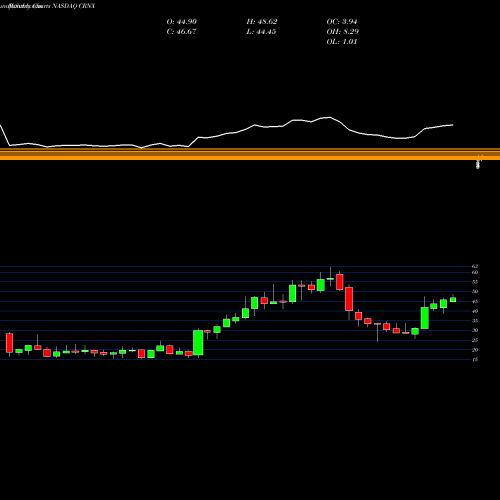This screenshot has height=500, width=500.
Task: Click the 62 price axis label
Action: pyautogui.click(x=475, y=266)
